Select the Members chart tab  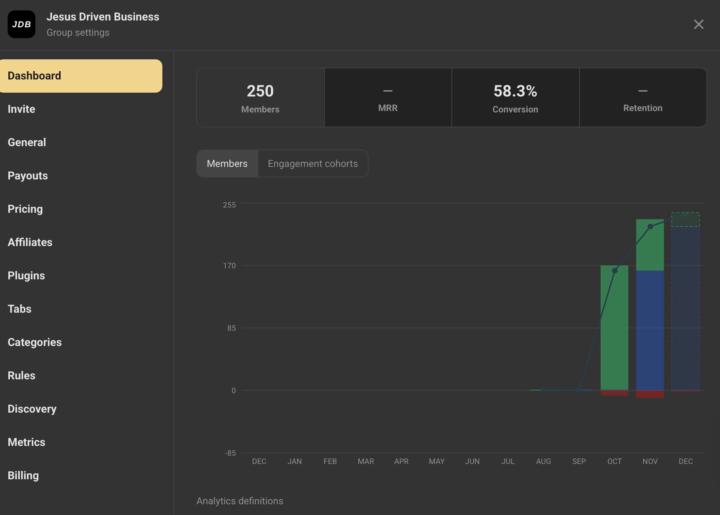[227, 164]
